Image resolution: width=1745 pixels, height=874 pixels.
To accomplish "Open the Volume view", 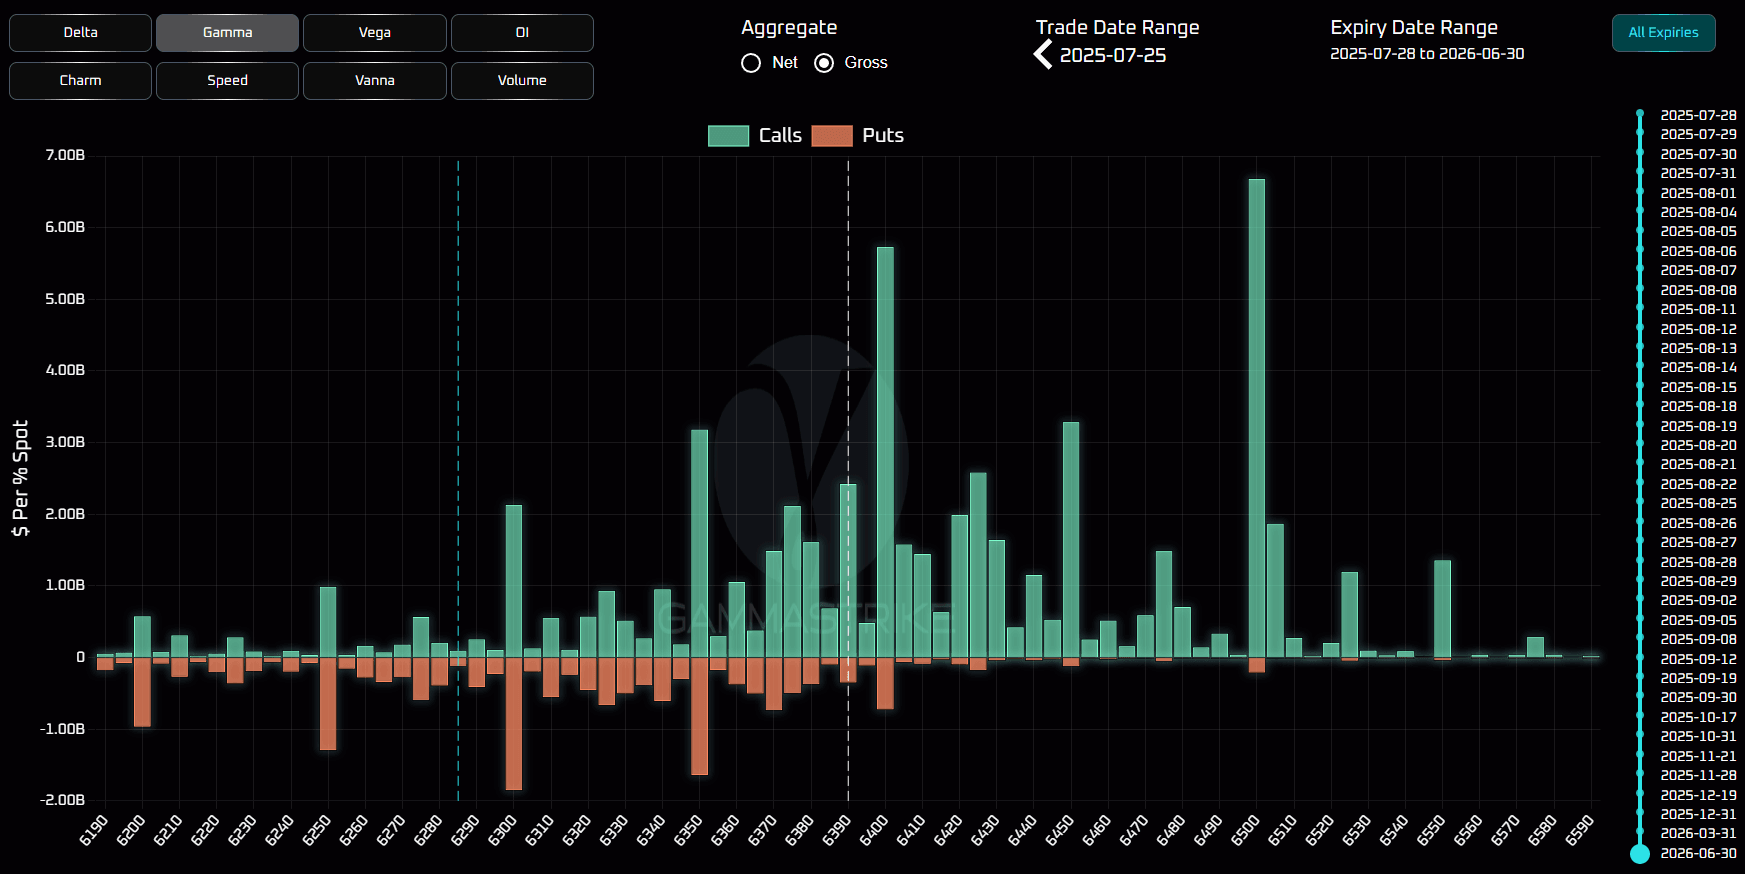I will tap(522, 81).
